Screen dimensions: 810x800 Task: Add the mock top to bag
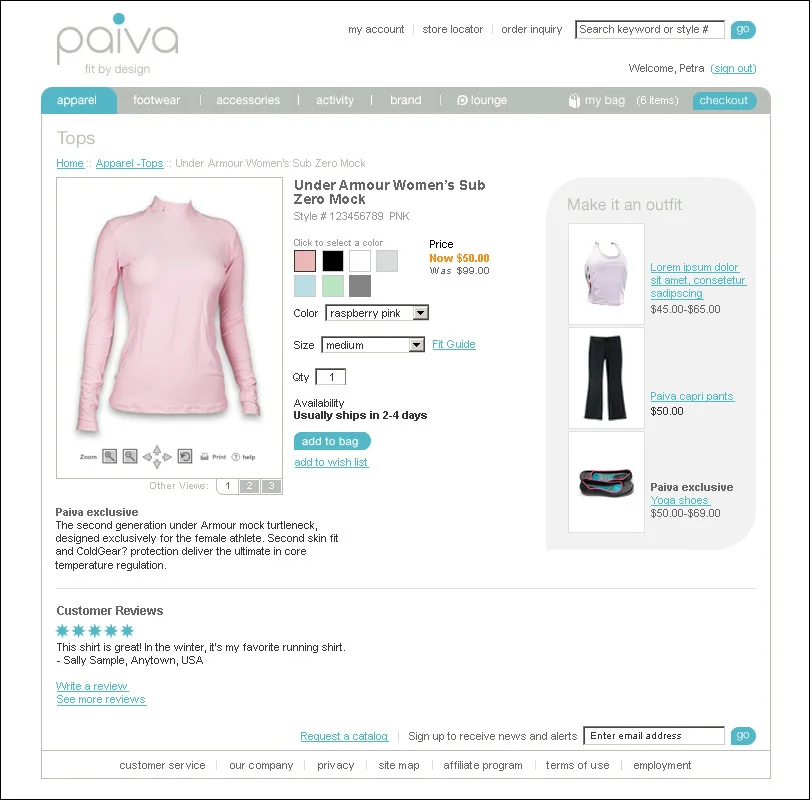click(332, 441)
